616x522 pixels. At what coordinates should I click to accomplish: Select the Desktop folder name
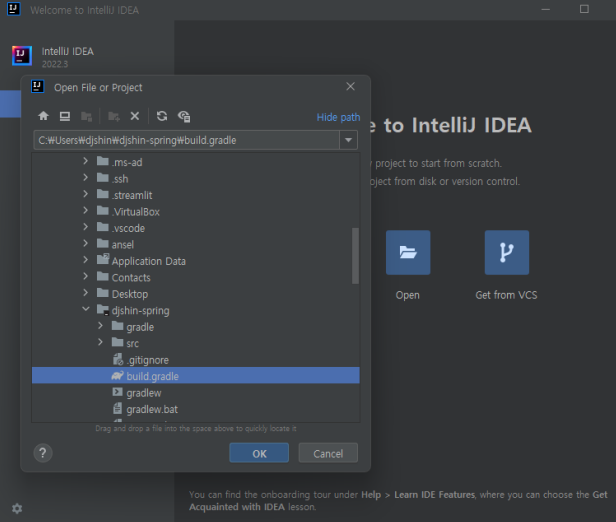(130, 294)
